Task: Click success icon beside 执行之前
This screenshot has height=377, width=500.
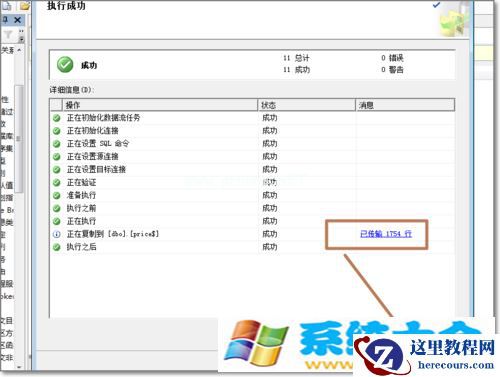Action: (57, 208)
